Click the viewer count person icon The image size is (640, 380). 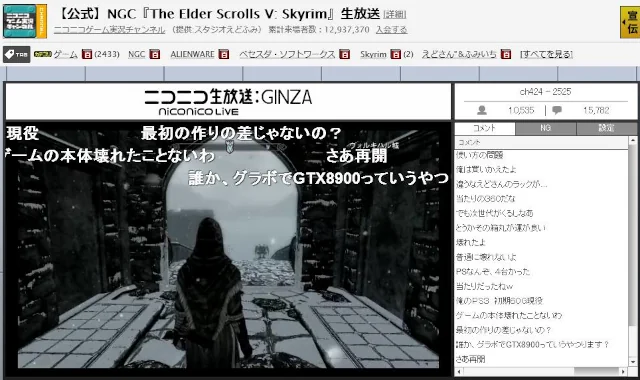[482, 110]
